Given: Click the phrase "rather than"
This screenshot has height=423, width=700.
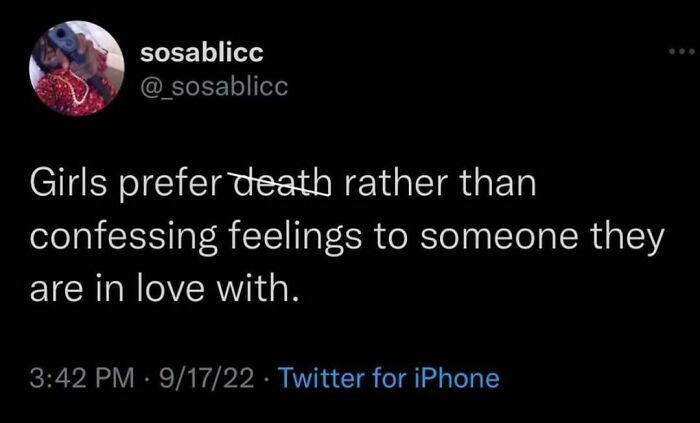Looking at the screenshot, I should tap(435, 185).
